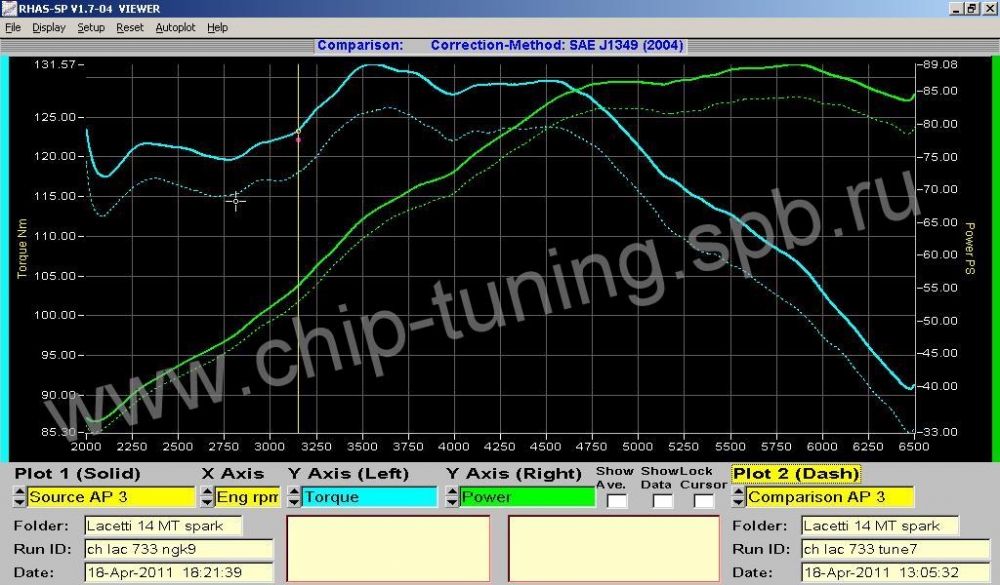Click the X Axis Eng rpm stepper arrows
Image resolution: width=1000 pixels, height=585 pixels.
(207, 496)
